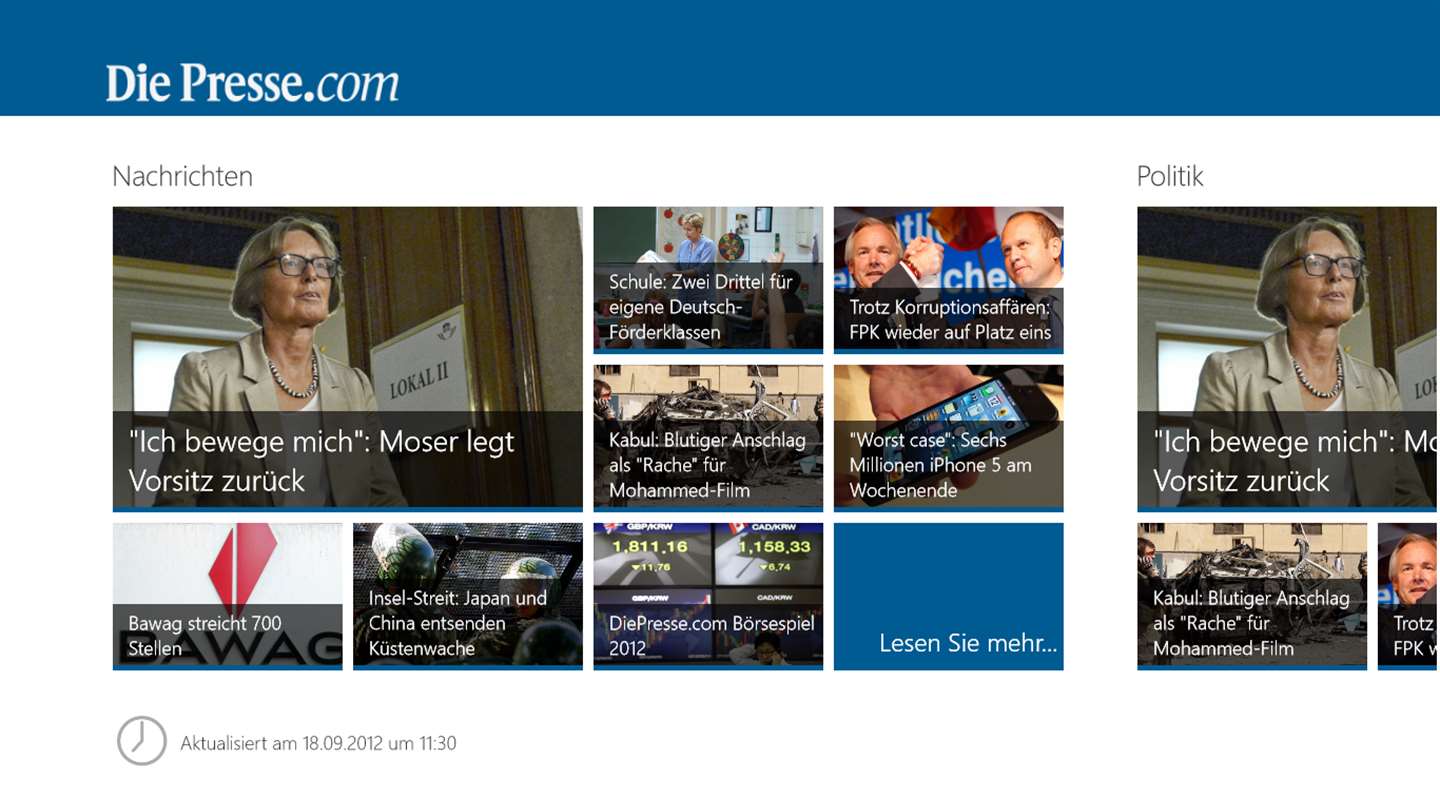This screenshot has height=810, width=1440.
Task: Open Kabul Anschlag article in Politik section
Action: point(1252,596)
